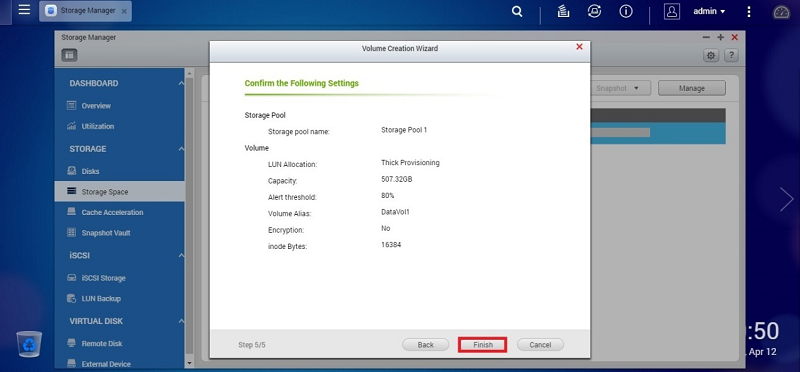Click the iSCSI Storage sidebar icon

coord(71,278)
